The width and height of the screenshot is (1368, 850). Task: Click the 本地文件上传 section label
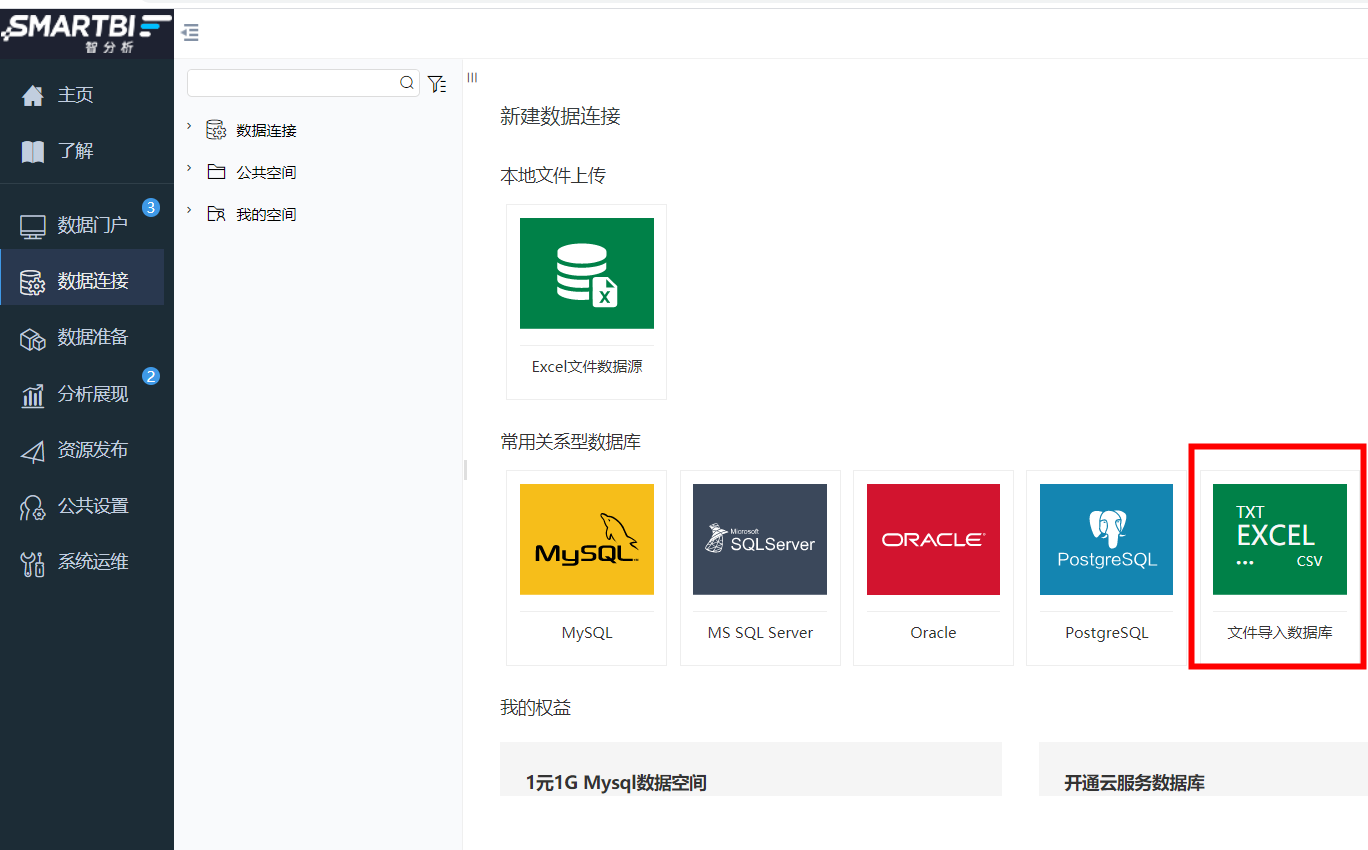point(553,176)
